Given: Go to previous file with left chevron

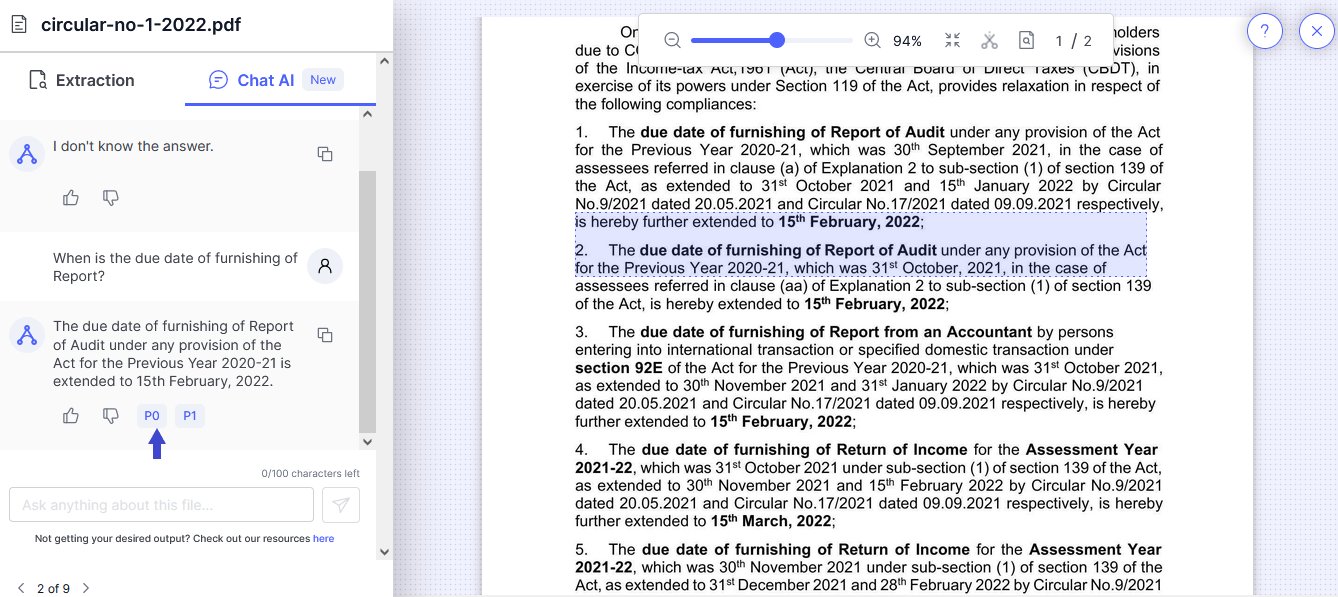Looking at the screenshot, I should click(x=21, y=588).
